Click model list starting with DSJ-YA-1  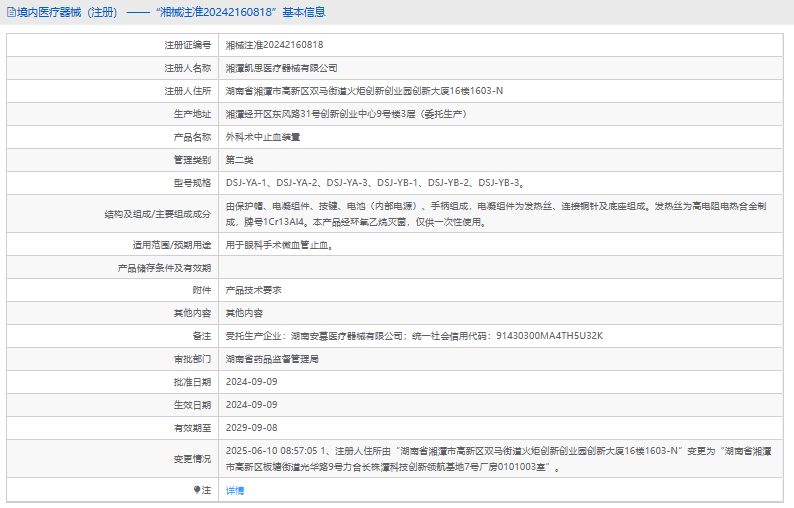click(375, 183)
